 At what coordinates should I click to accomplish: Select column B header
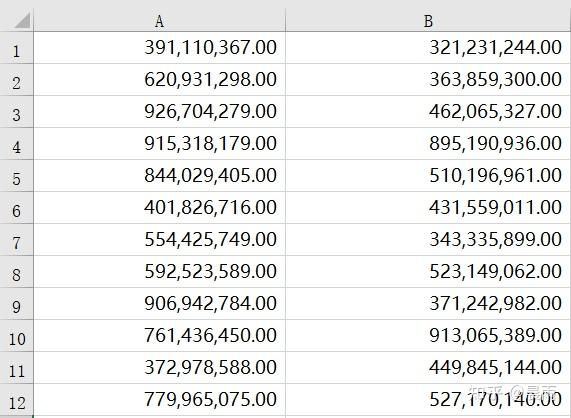pyautogui.click(x=428, y=21)
